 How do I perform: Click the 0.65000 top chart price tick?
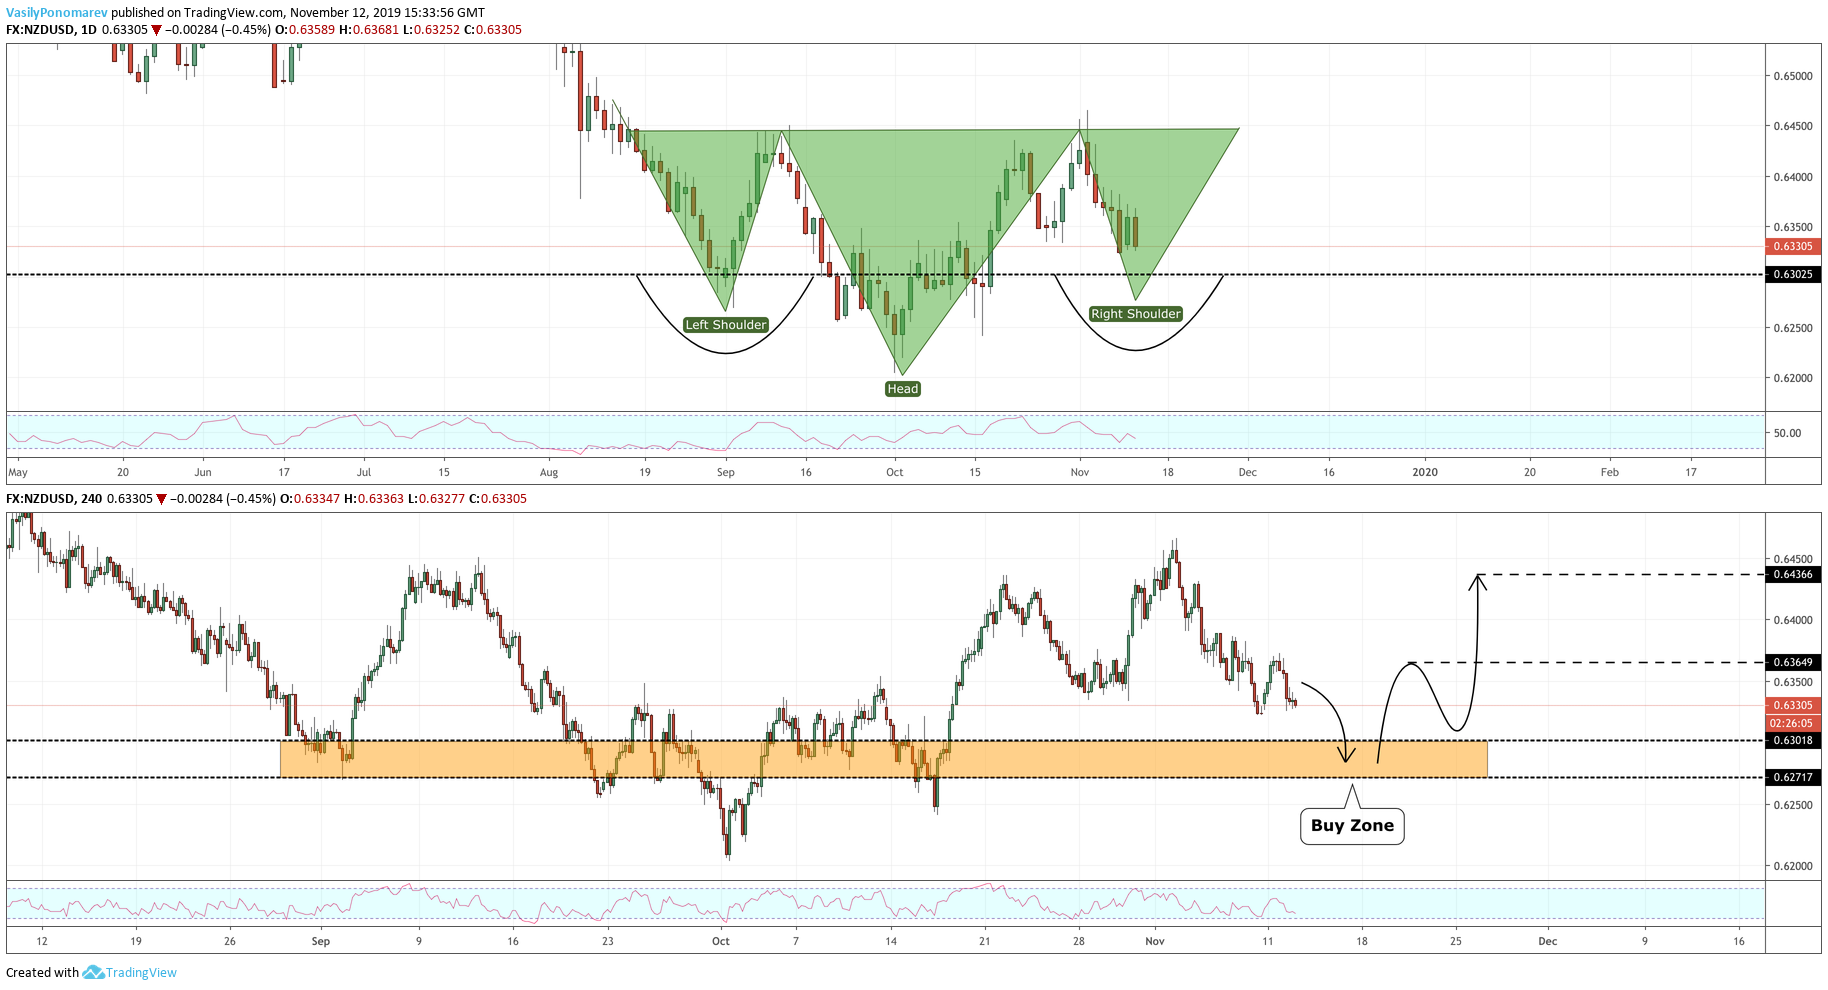(1793, 76)
